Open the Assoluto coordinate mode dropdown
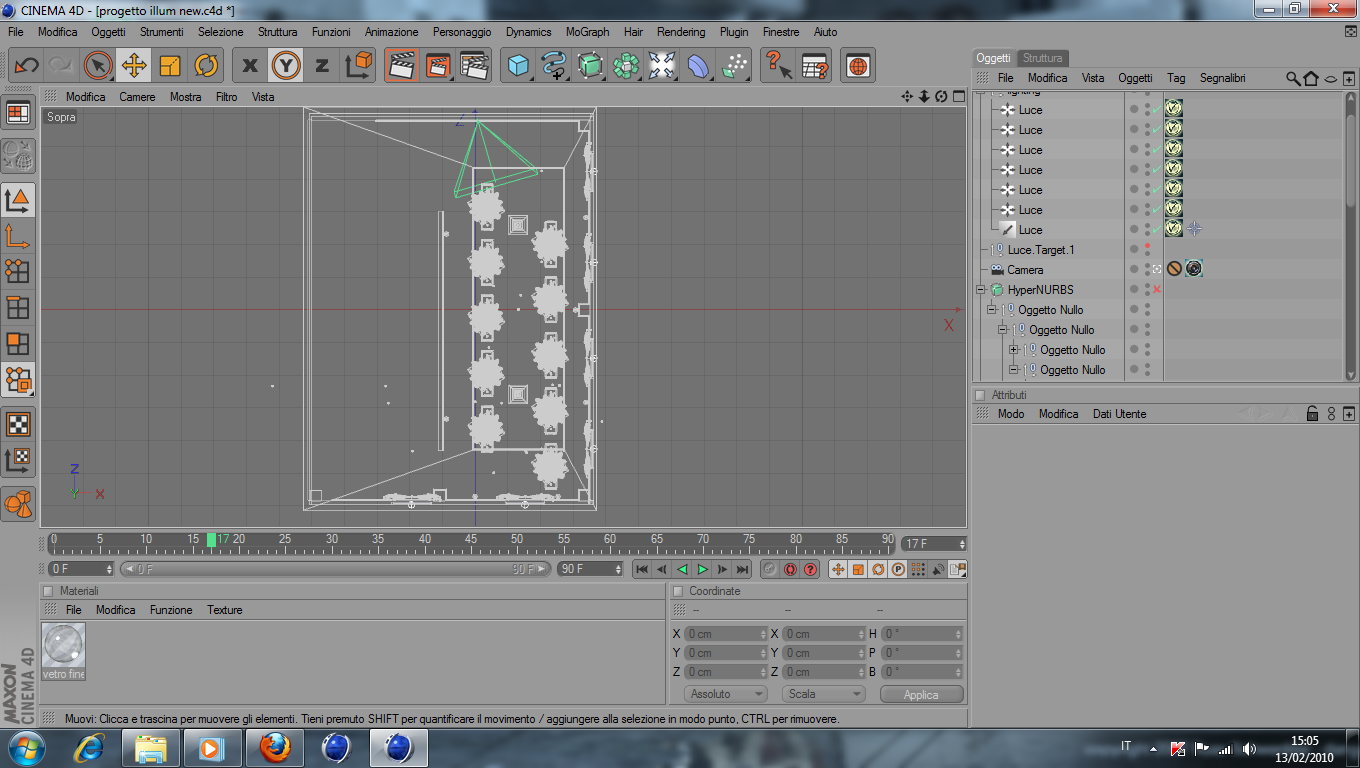 (725, 694)
